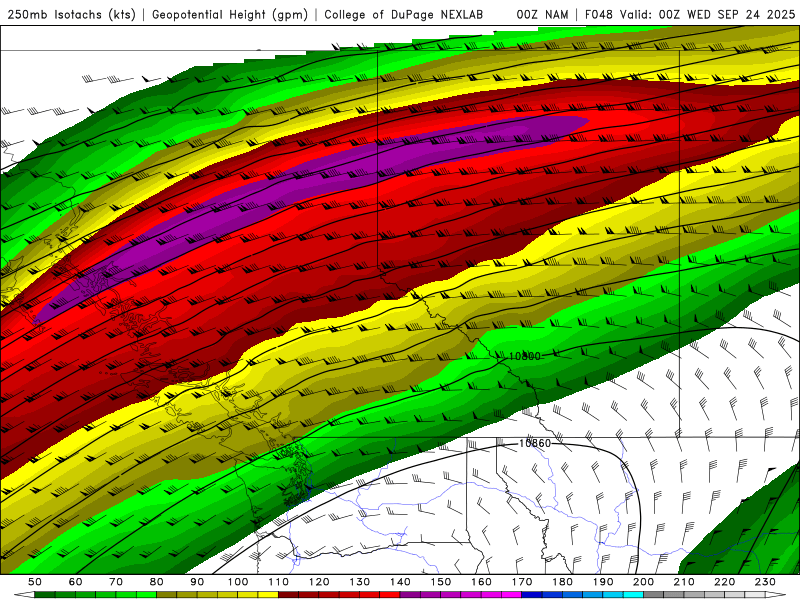Click the 140 knot legend value
Screen dimensions: 800x600
(400, 582)
